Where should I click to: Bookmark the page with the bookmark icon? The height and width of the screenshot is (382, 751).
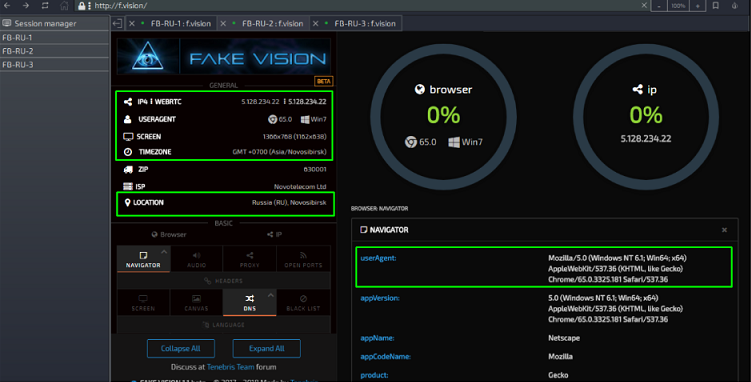(x=716, y=6)
